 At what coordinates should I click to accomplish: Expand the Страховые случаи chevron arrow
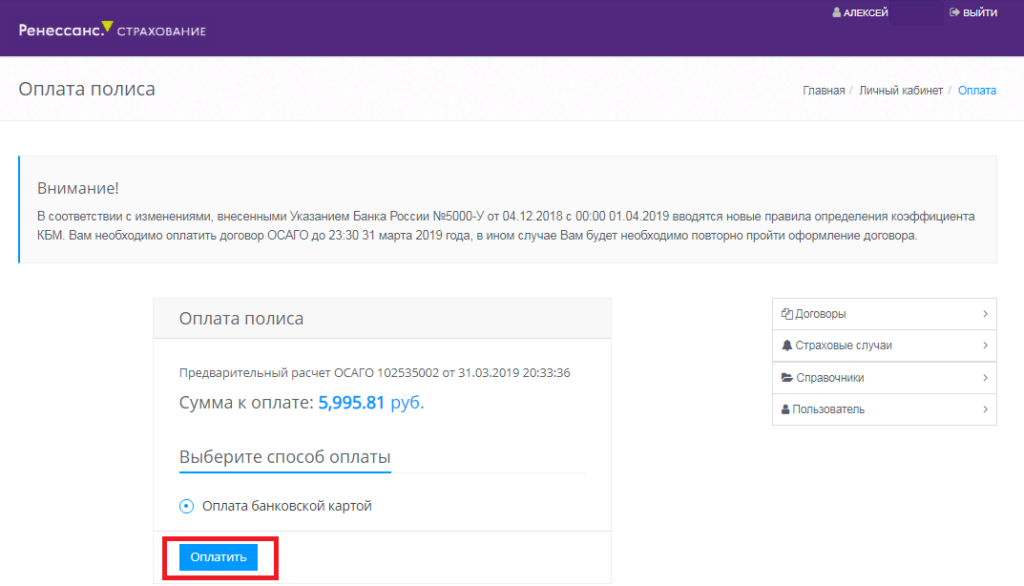coord(985,346)
